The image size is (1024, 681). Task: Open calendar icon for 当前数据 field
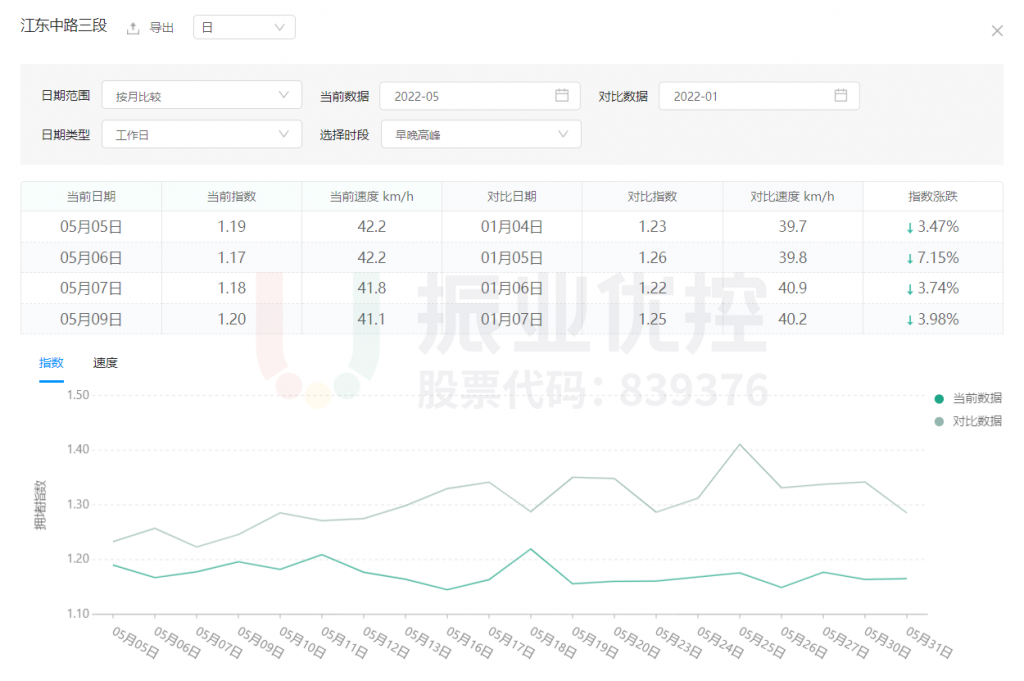coord(562,96)
